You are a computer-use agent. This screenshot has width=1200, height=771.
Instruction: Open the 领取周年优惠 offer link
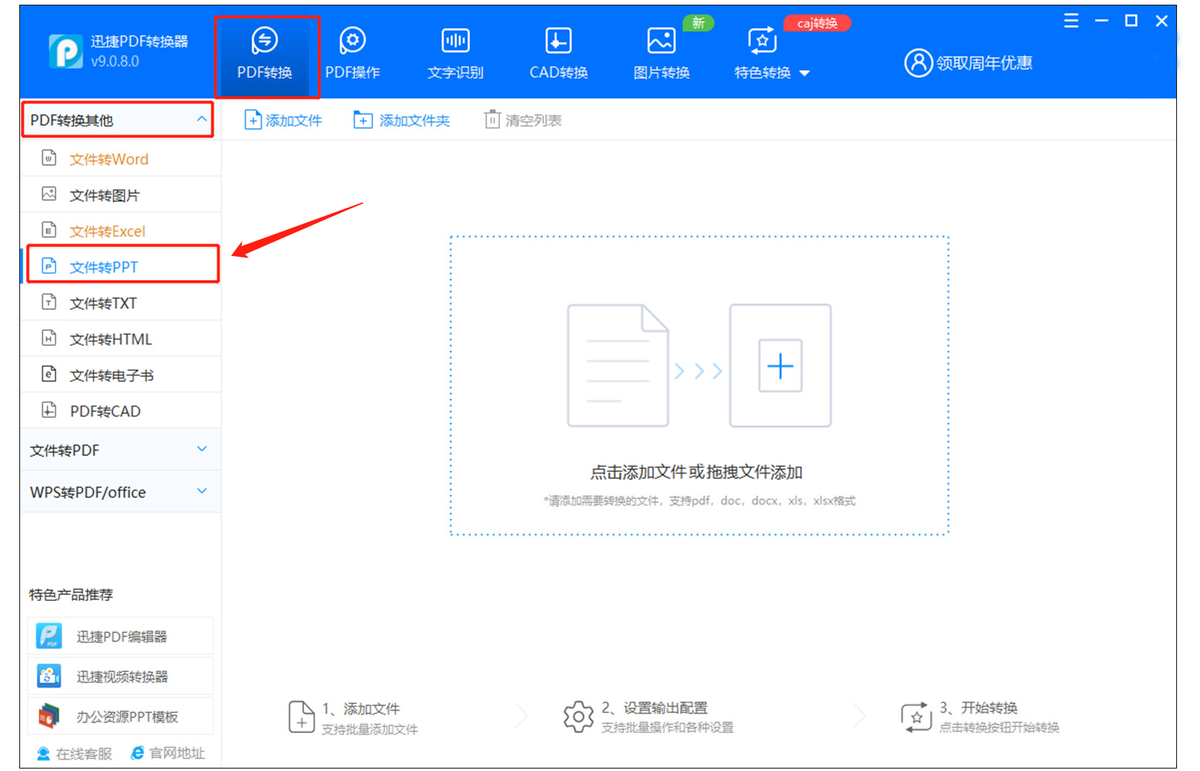pyautogui.click(x=984, y=63)
